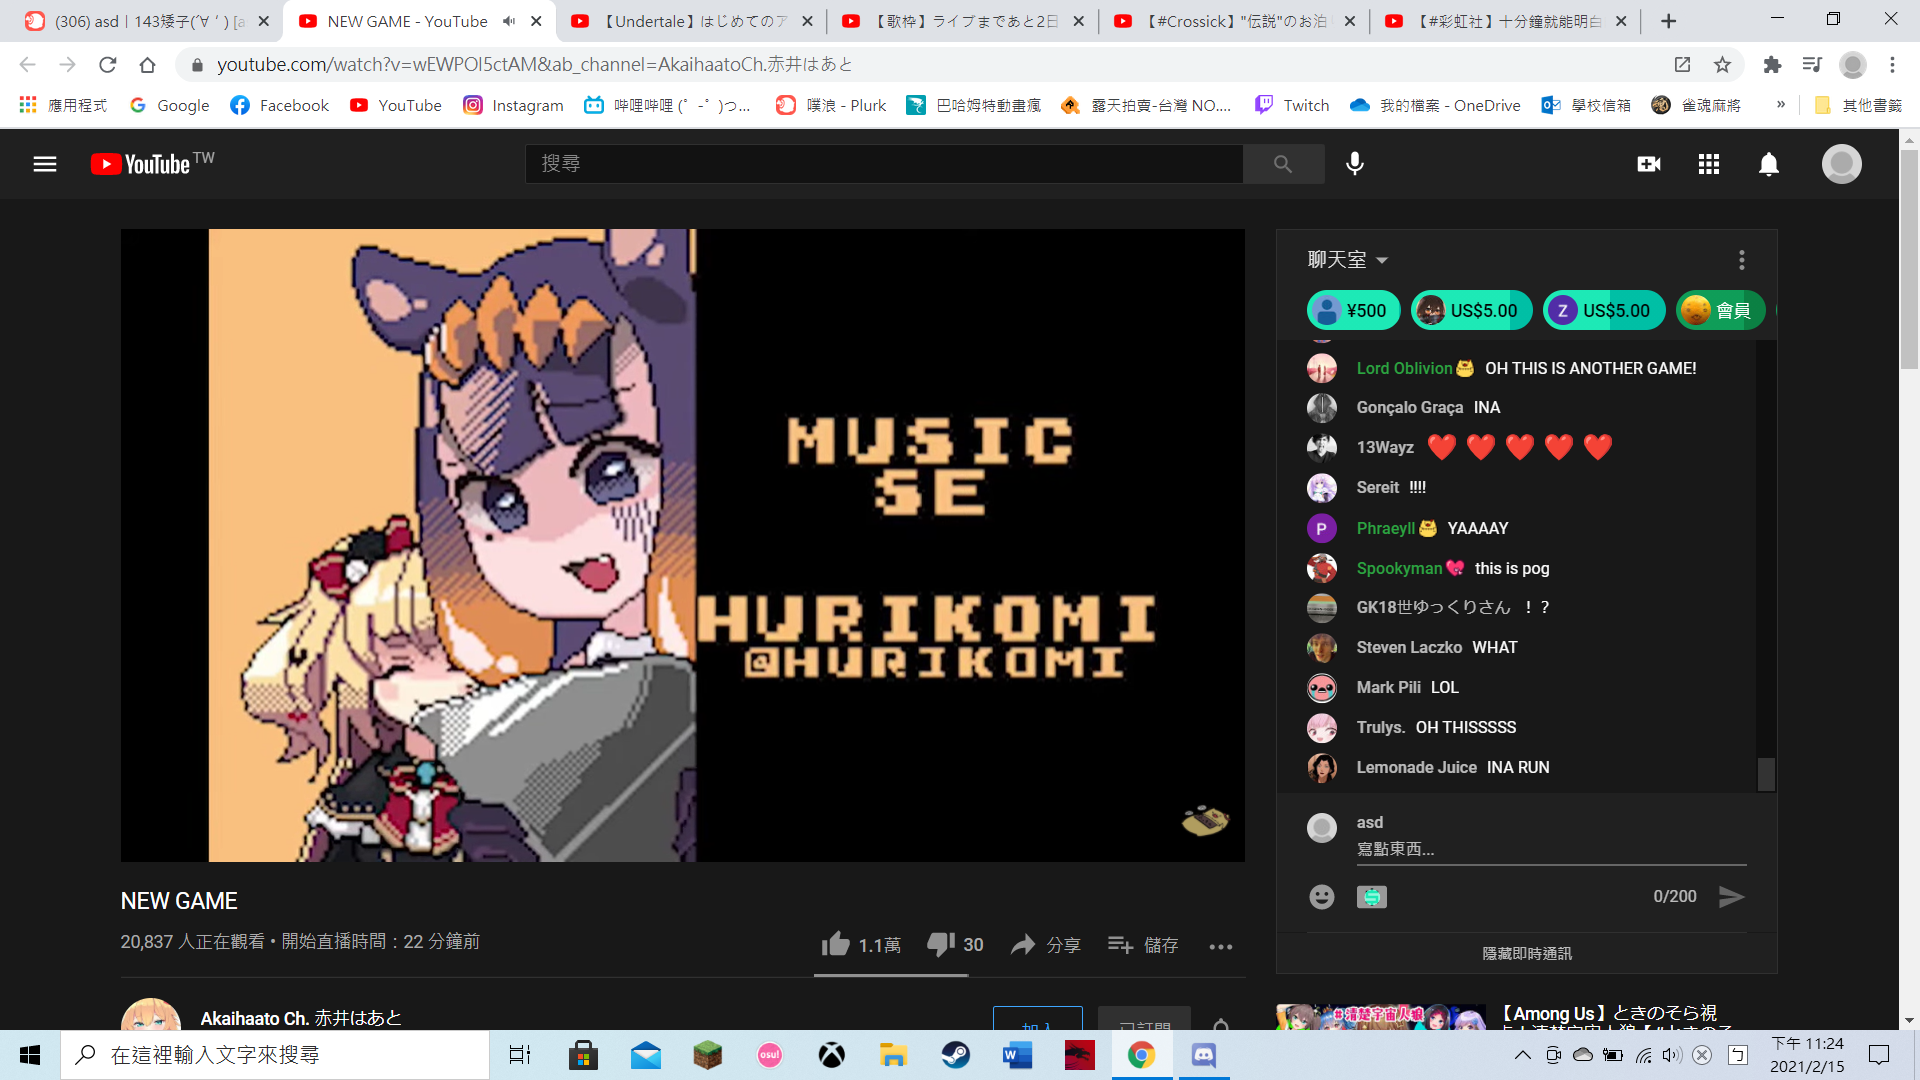
Task: Hide live chat with 隱藏即時通訊
Action: (x=1527, y=954)
